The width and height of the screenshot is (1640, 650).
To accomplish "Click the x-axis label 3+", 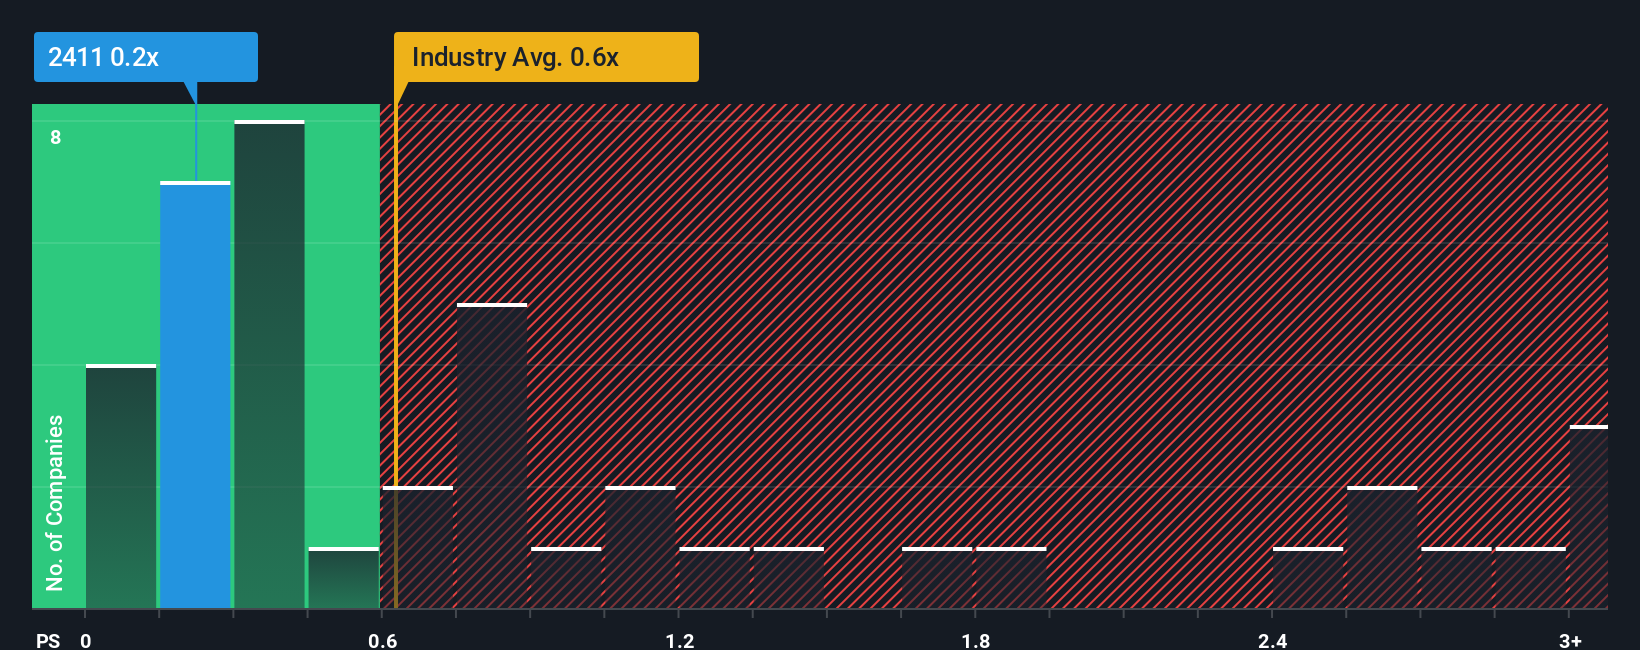I will (1570, 640).
